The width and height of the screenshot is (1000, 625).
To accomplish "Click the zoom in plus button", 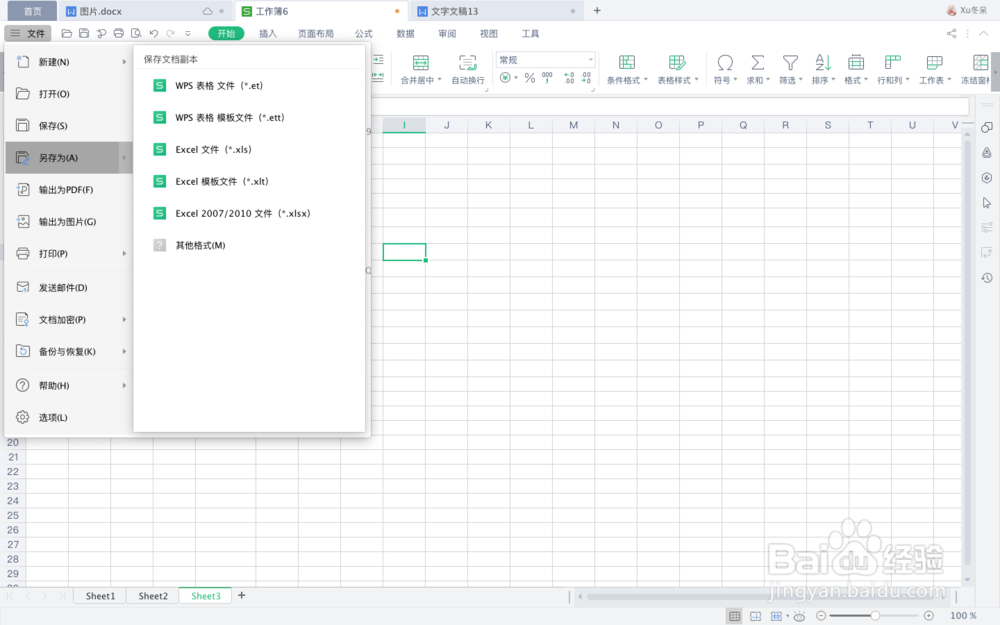I will 929,615.
